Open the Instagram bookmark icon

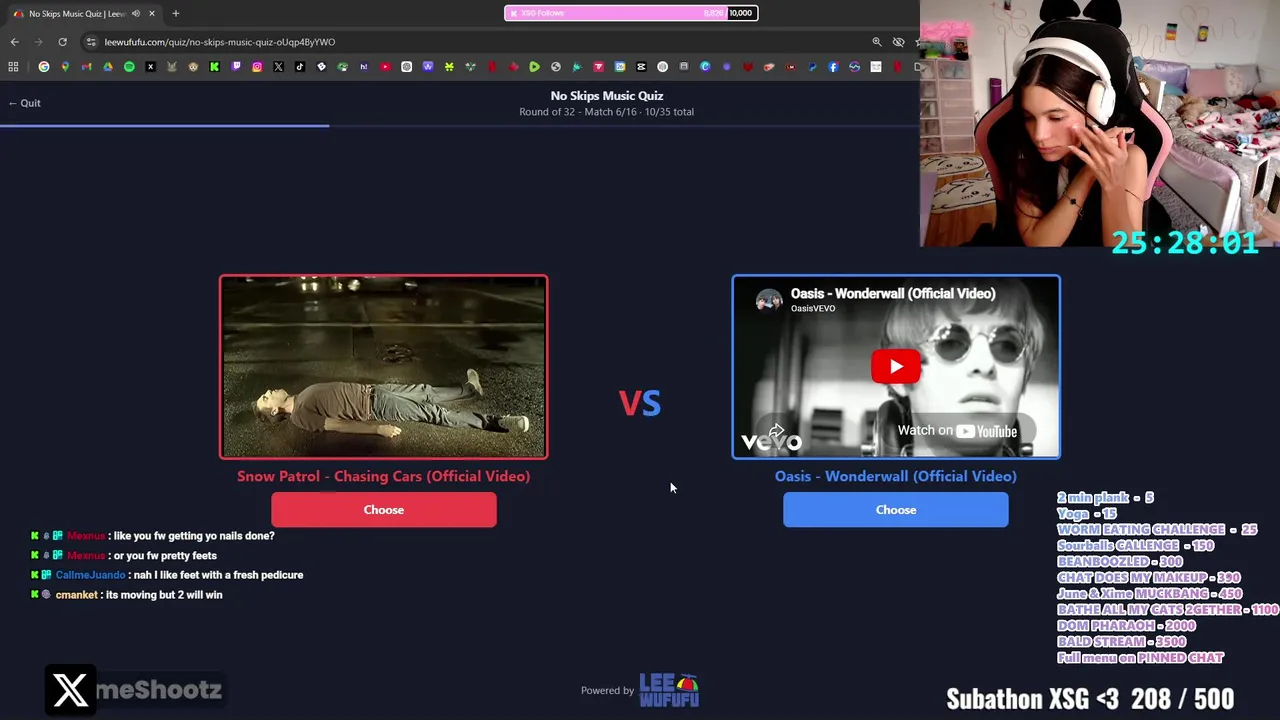[257, 67]
